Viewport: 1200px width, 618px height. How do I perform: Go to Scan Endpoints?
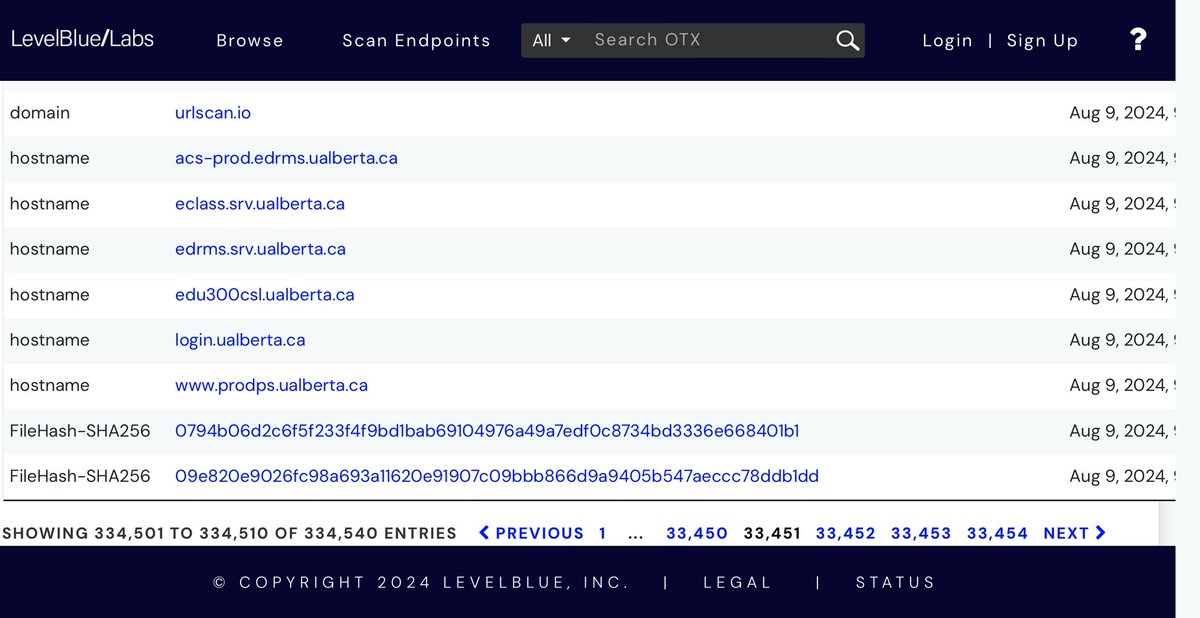[416, 41]
